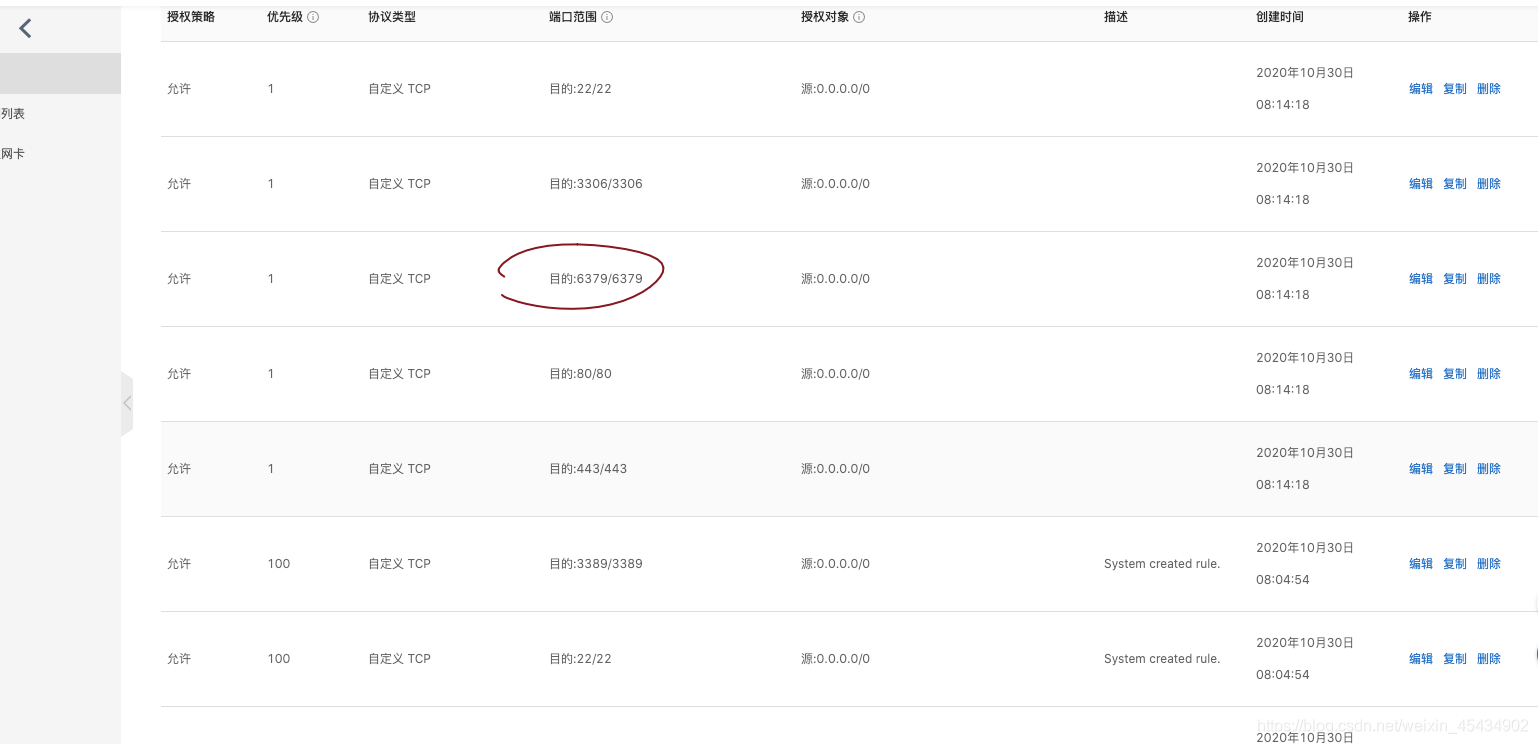Delete the priority 100 port 22/22 rule
The image size is (1538, 744).
pyautogui.click(x=1488, y=659)
